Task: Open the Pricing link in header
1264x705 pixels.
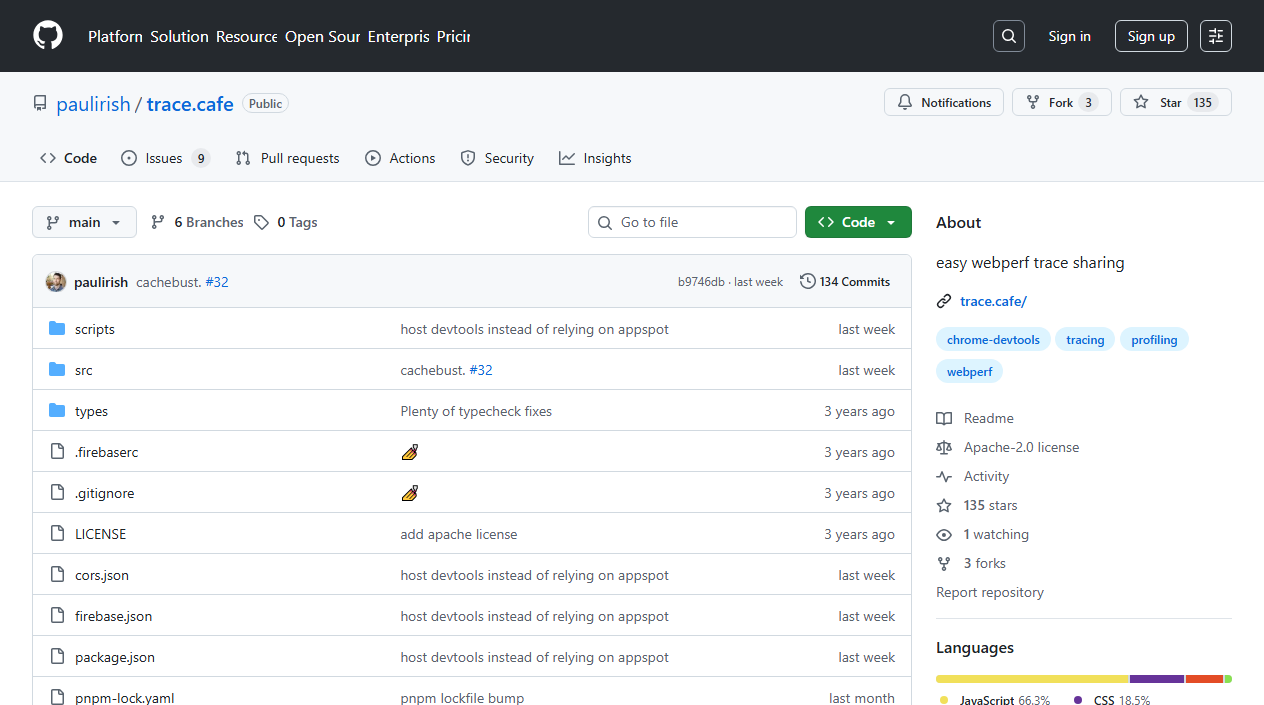Action: tap(453, 36)
